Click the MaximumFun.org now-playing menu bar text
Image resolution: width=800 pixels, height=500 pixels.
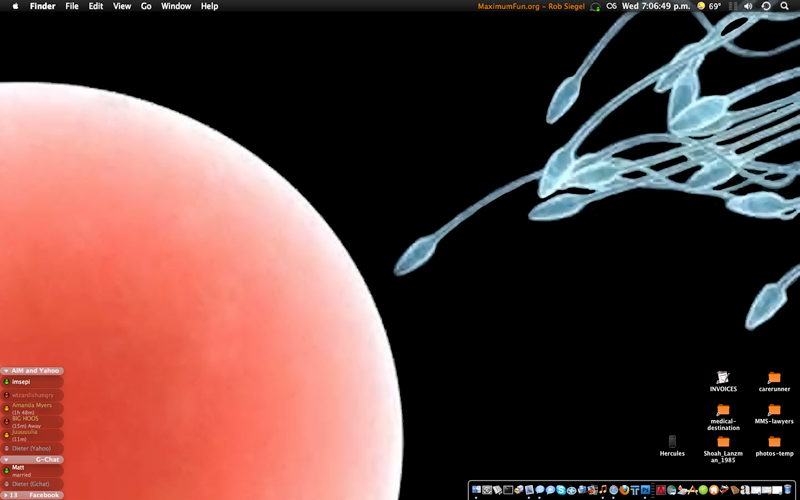point(531,6)
